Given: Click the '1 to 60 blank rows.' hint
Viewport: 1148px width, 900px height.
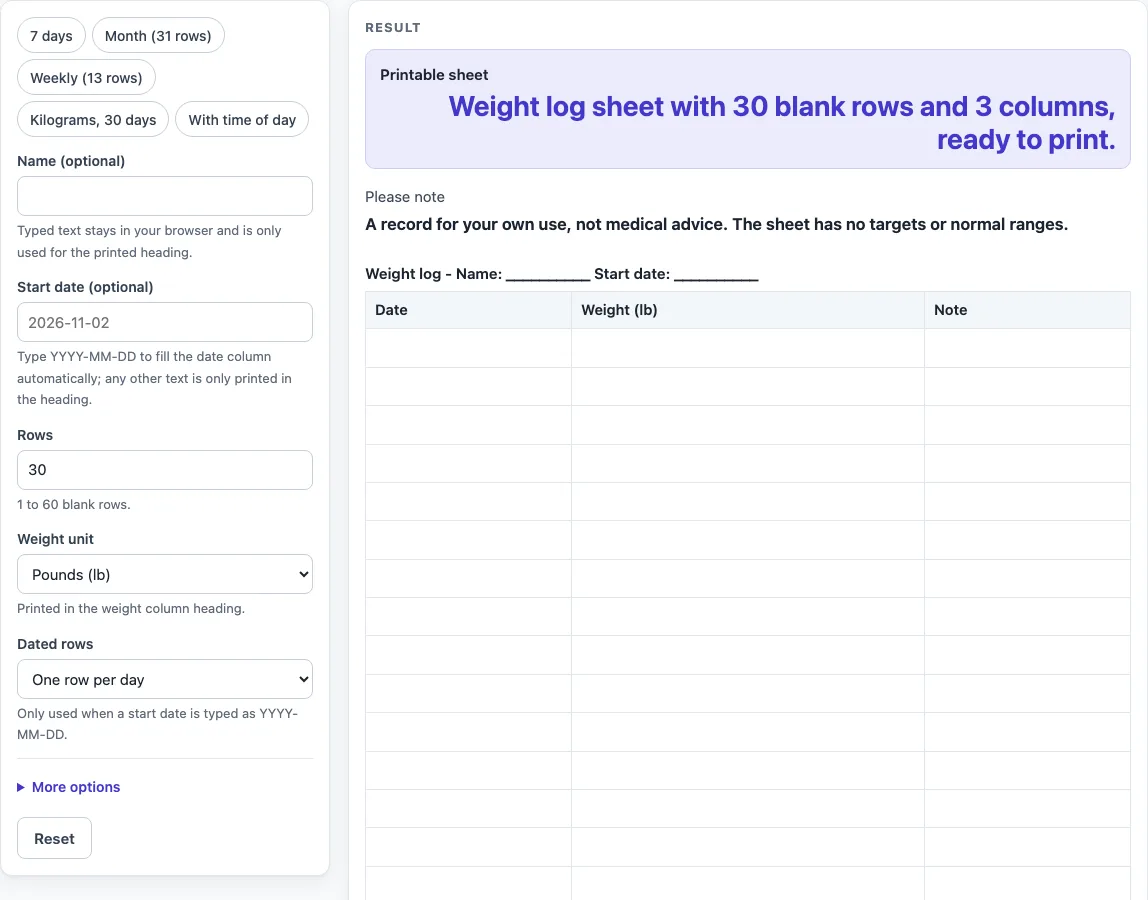Looking at the screenshot, I should (x=74, y=505).
